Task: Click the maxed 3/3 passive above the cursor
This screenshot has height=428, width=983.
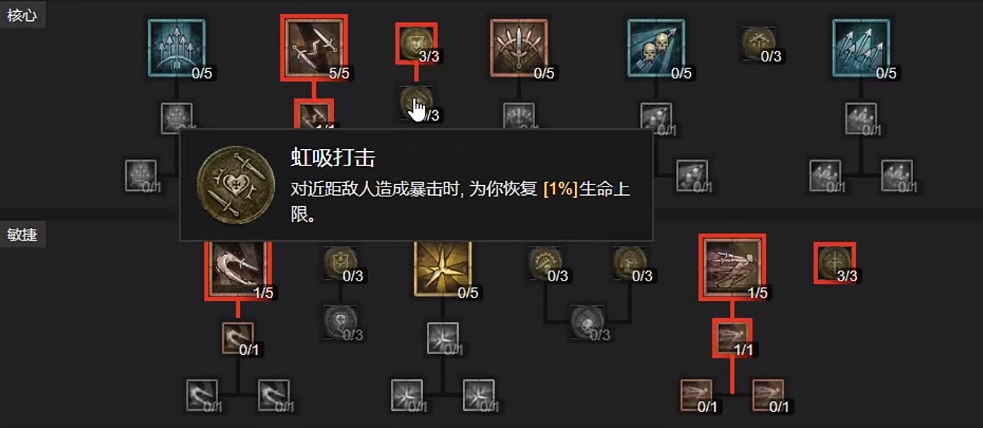Action: coord(416,43)
